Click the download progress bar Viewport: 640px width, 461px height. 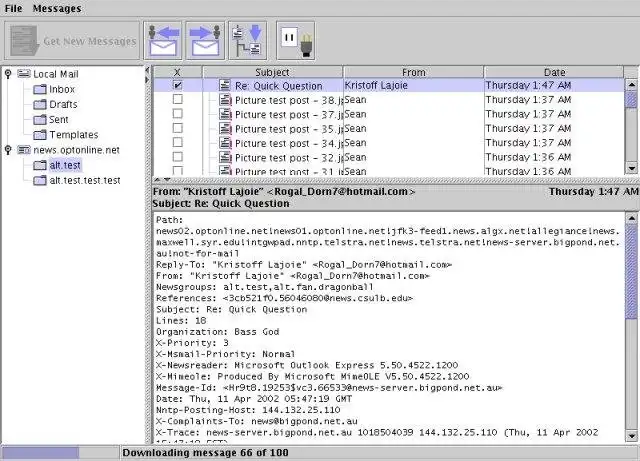(60, 452)
